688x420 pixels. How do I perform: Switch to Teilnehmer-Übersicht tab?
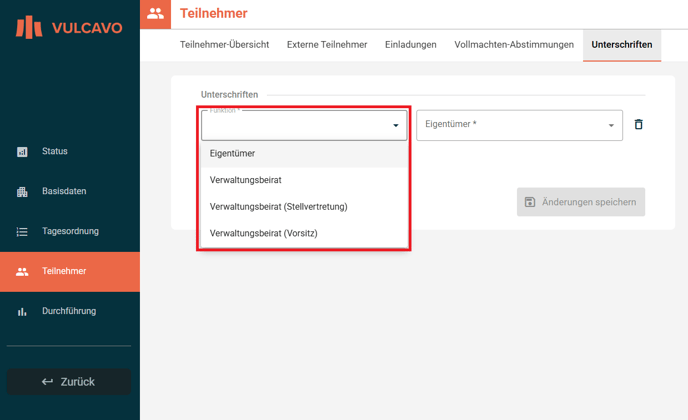tap(224, 45)
